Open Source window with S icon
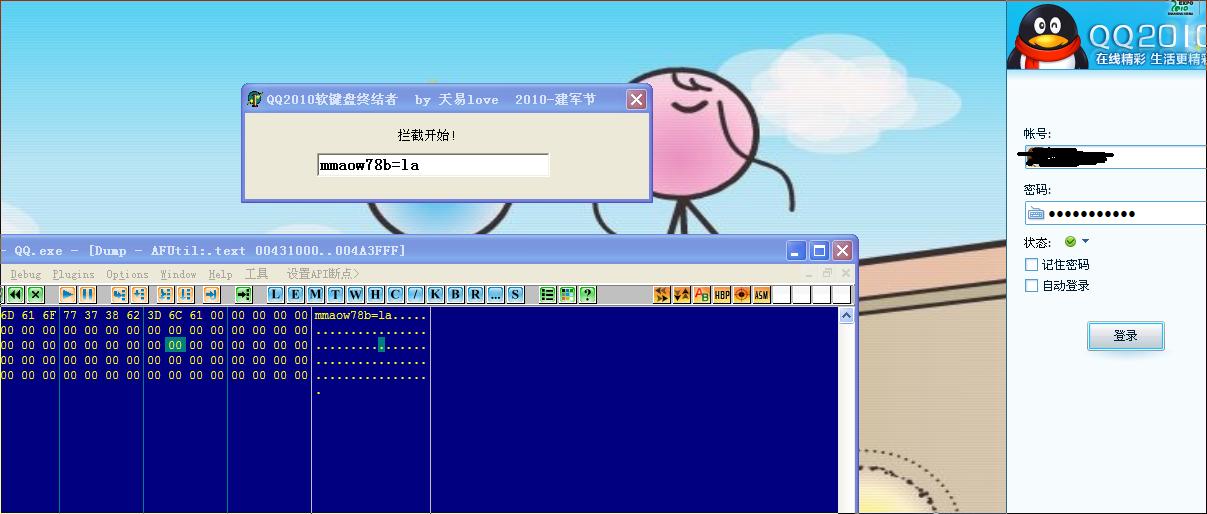The width and height of the screenshot is (1207, 514). tap(515, 294)
